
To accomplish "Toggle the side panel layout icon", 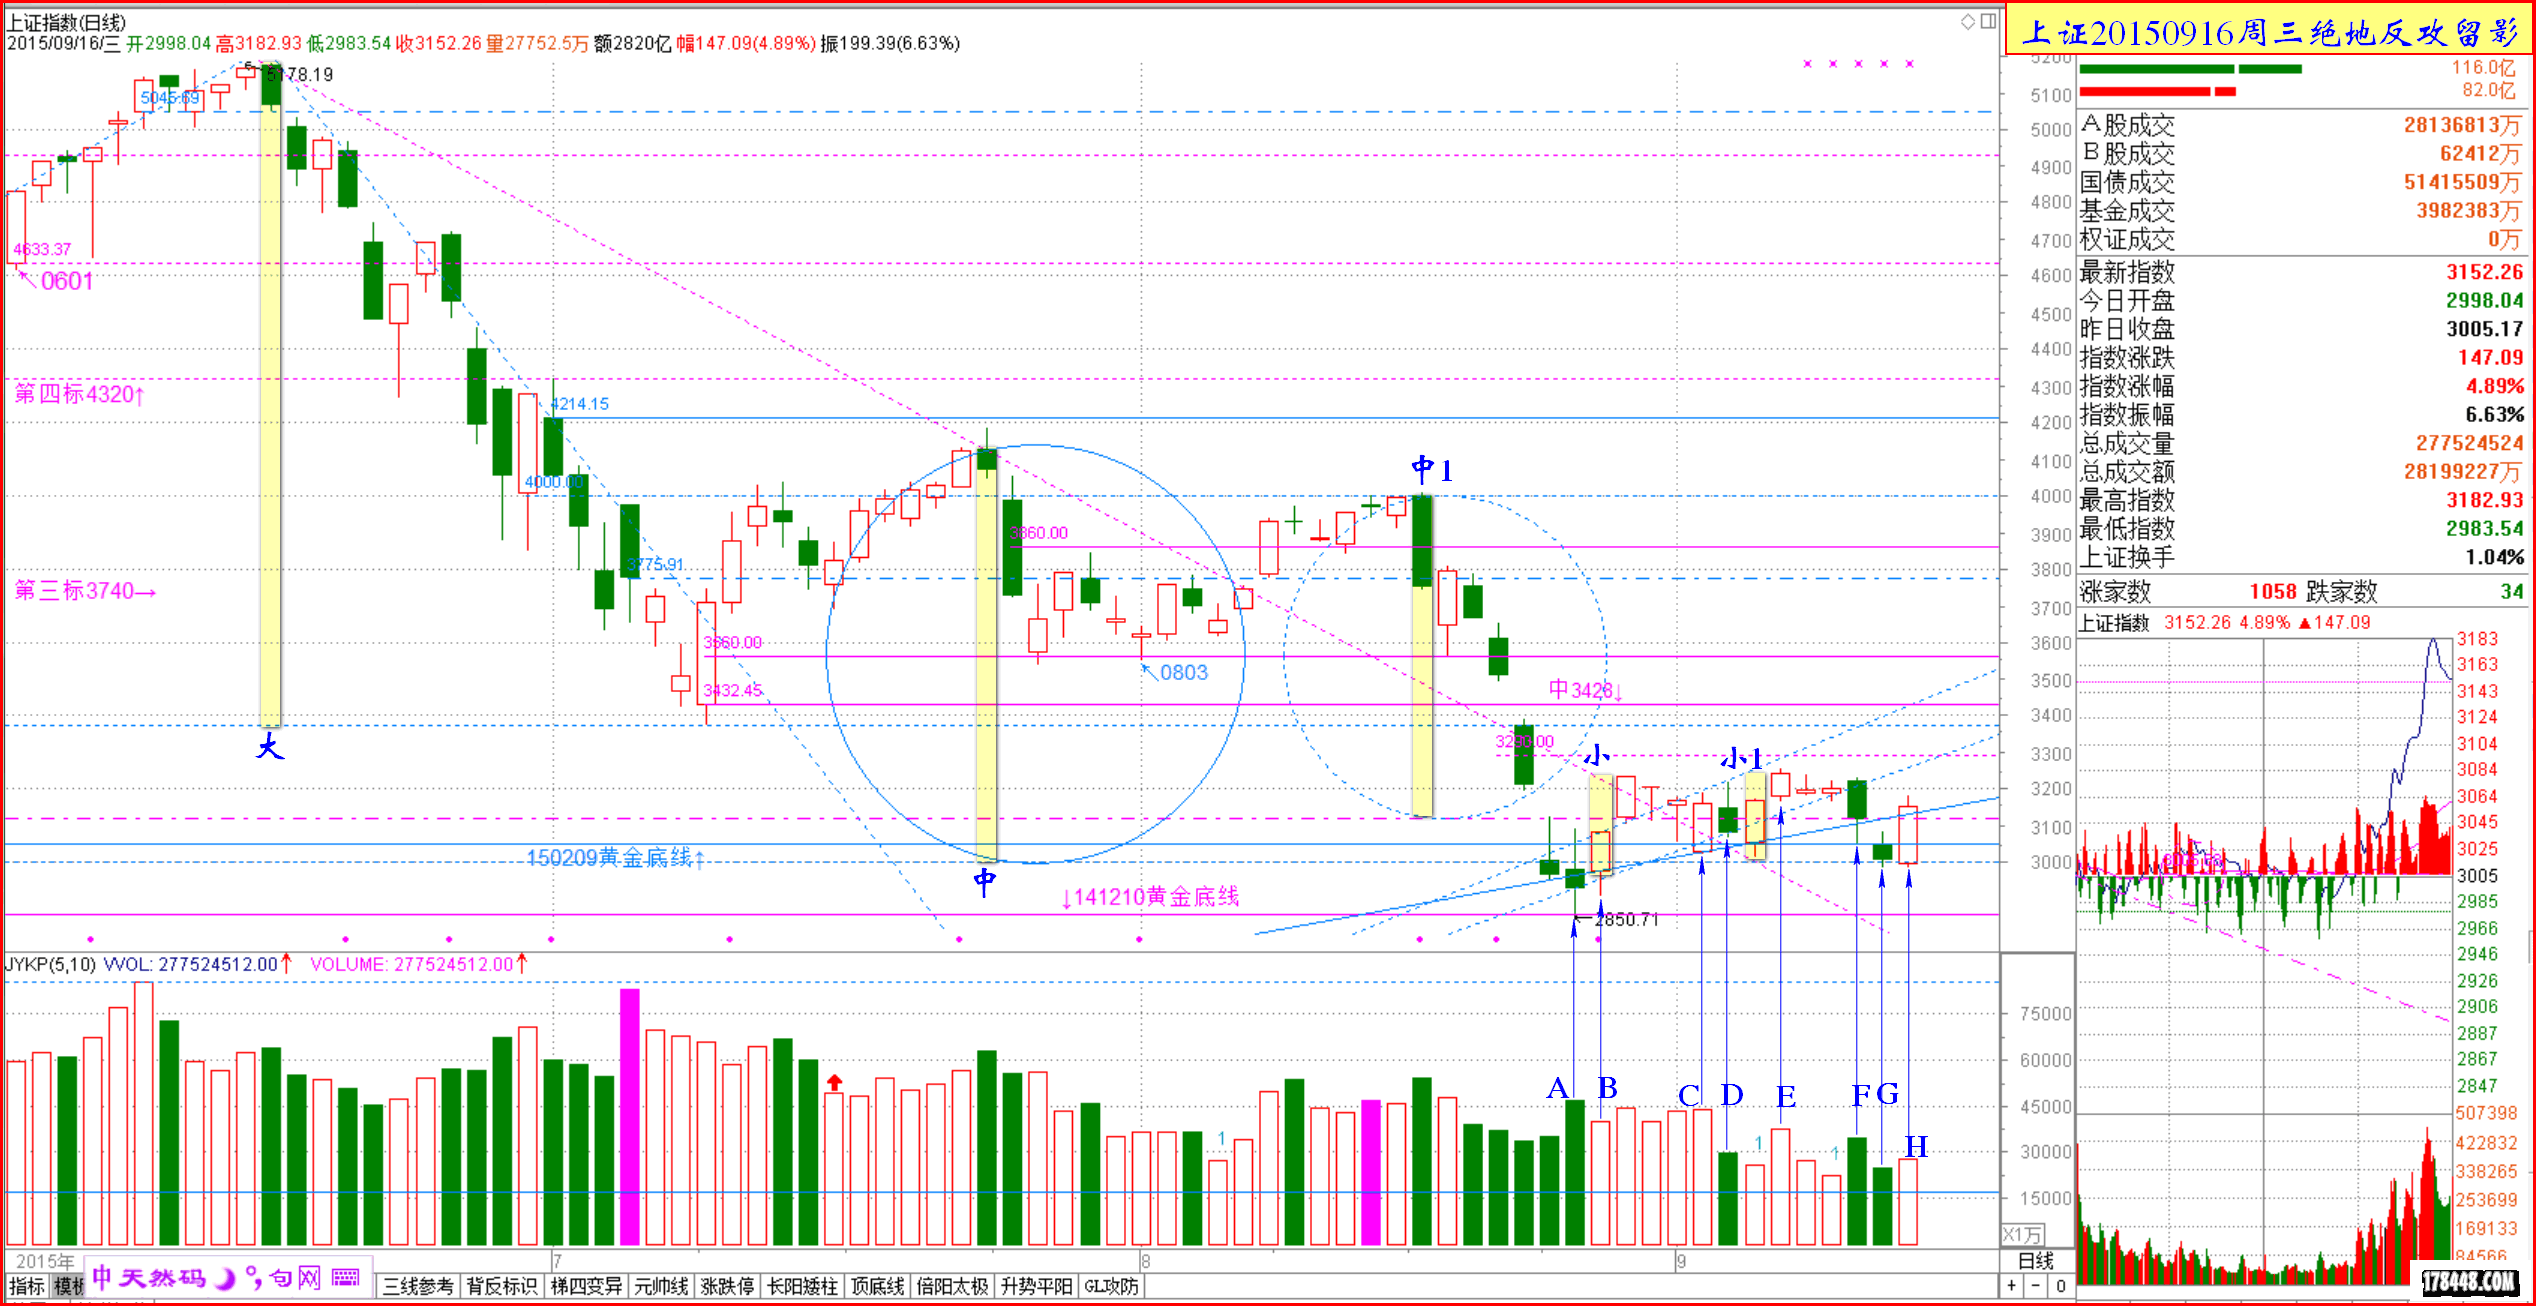I will [x=1988, y=21].
